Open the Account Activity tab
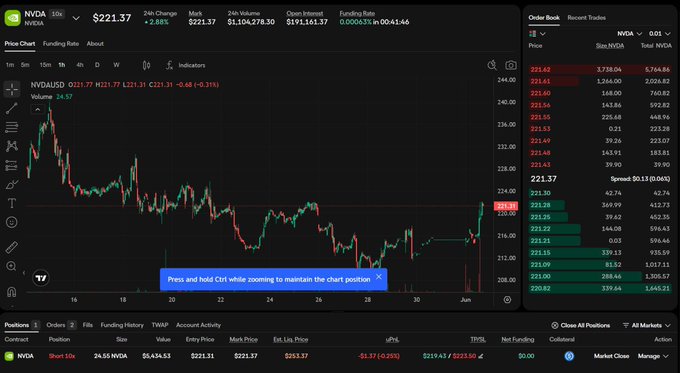Viewport: 680px width, 373px height. [x=198, y=325]
